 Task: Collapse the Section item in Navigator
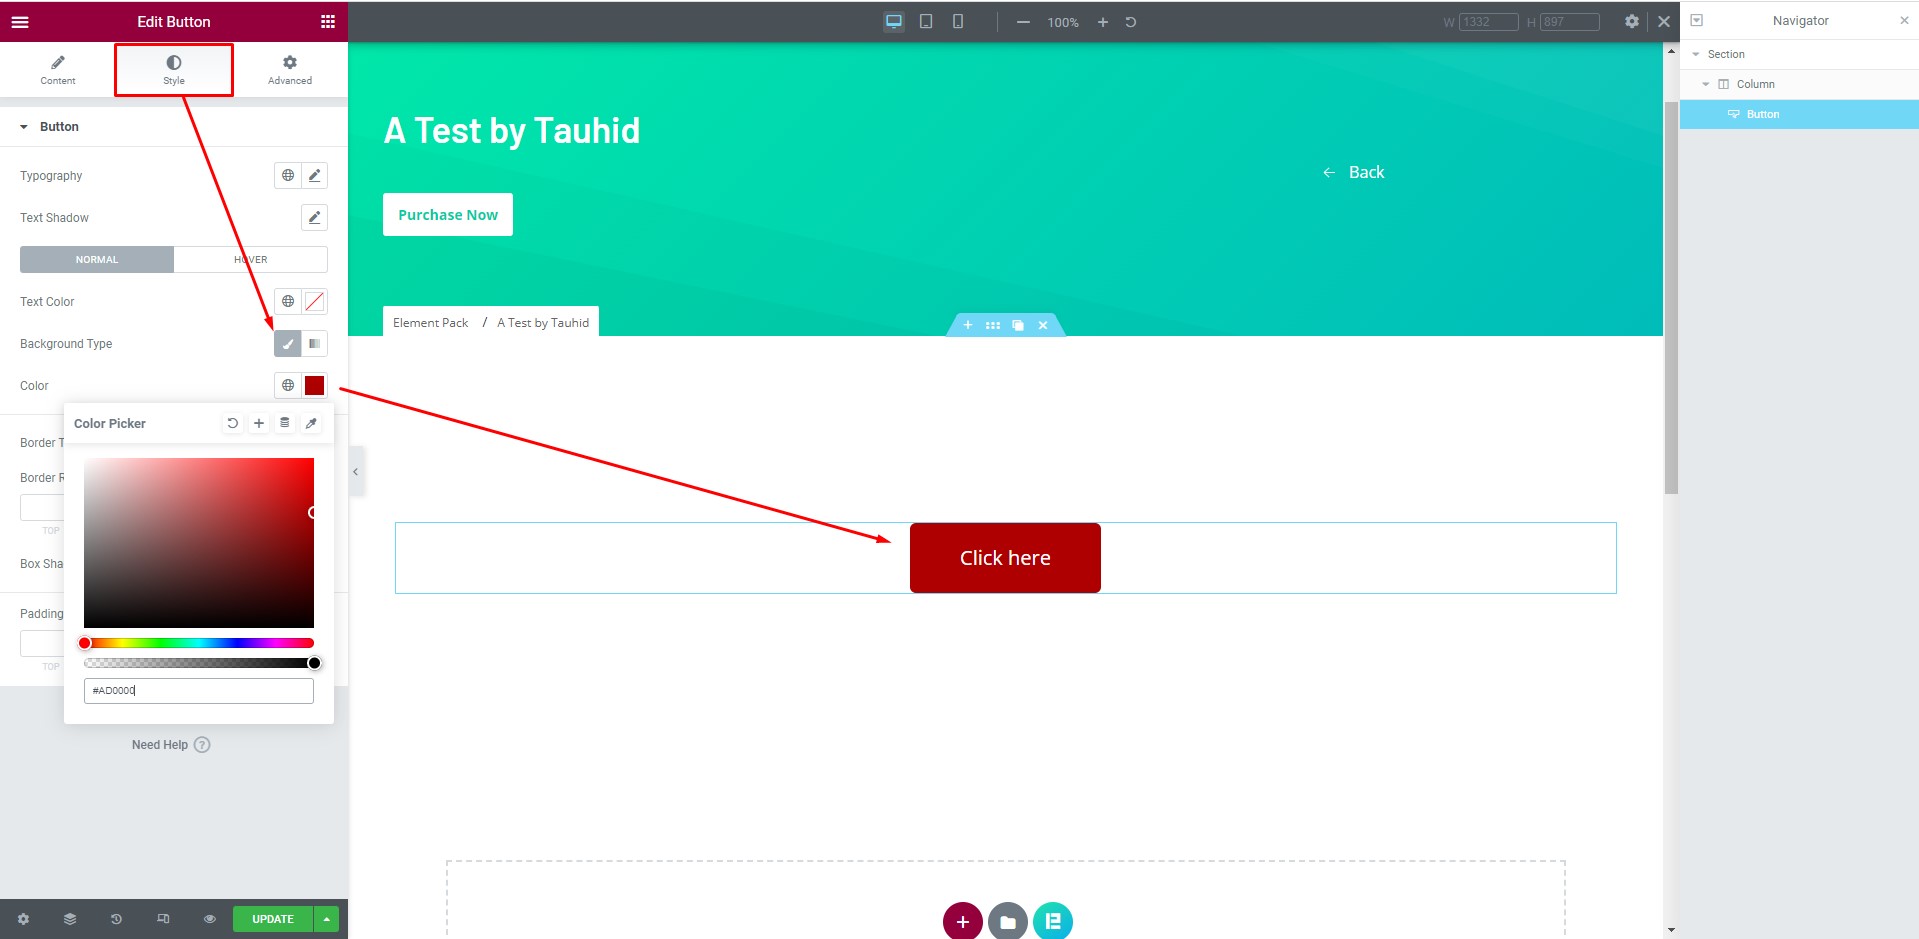click(1695, 54)
